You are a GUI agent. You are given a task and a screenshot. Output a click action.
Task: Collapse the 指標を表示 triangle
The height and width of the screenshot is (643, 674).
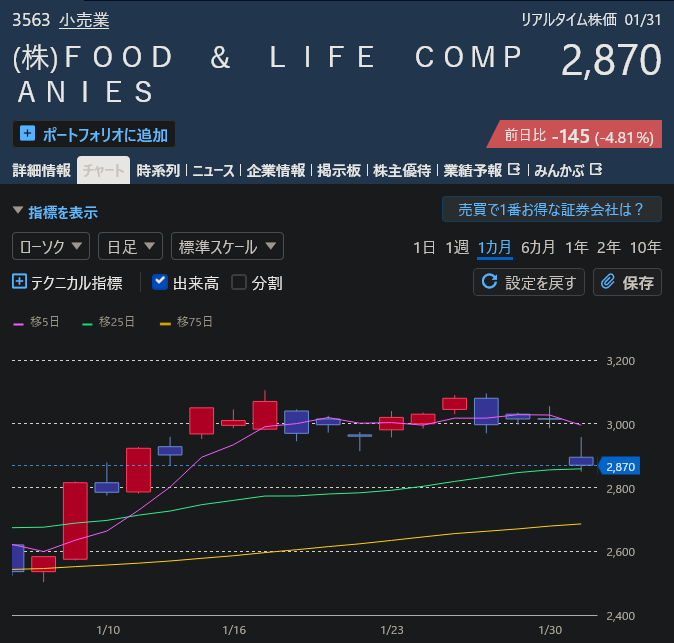tap(18, 211)
